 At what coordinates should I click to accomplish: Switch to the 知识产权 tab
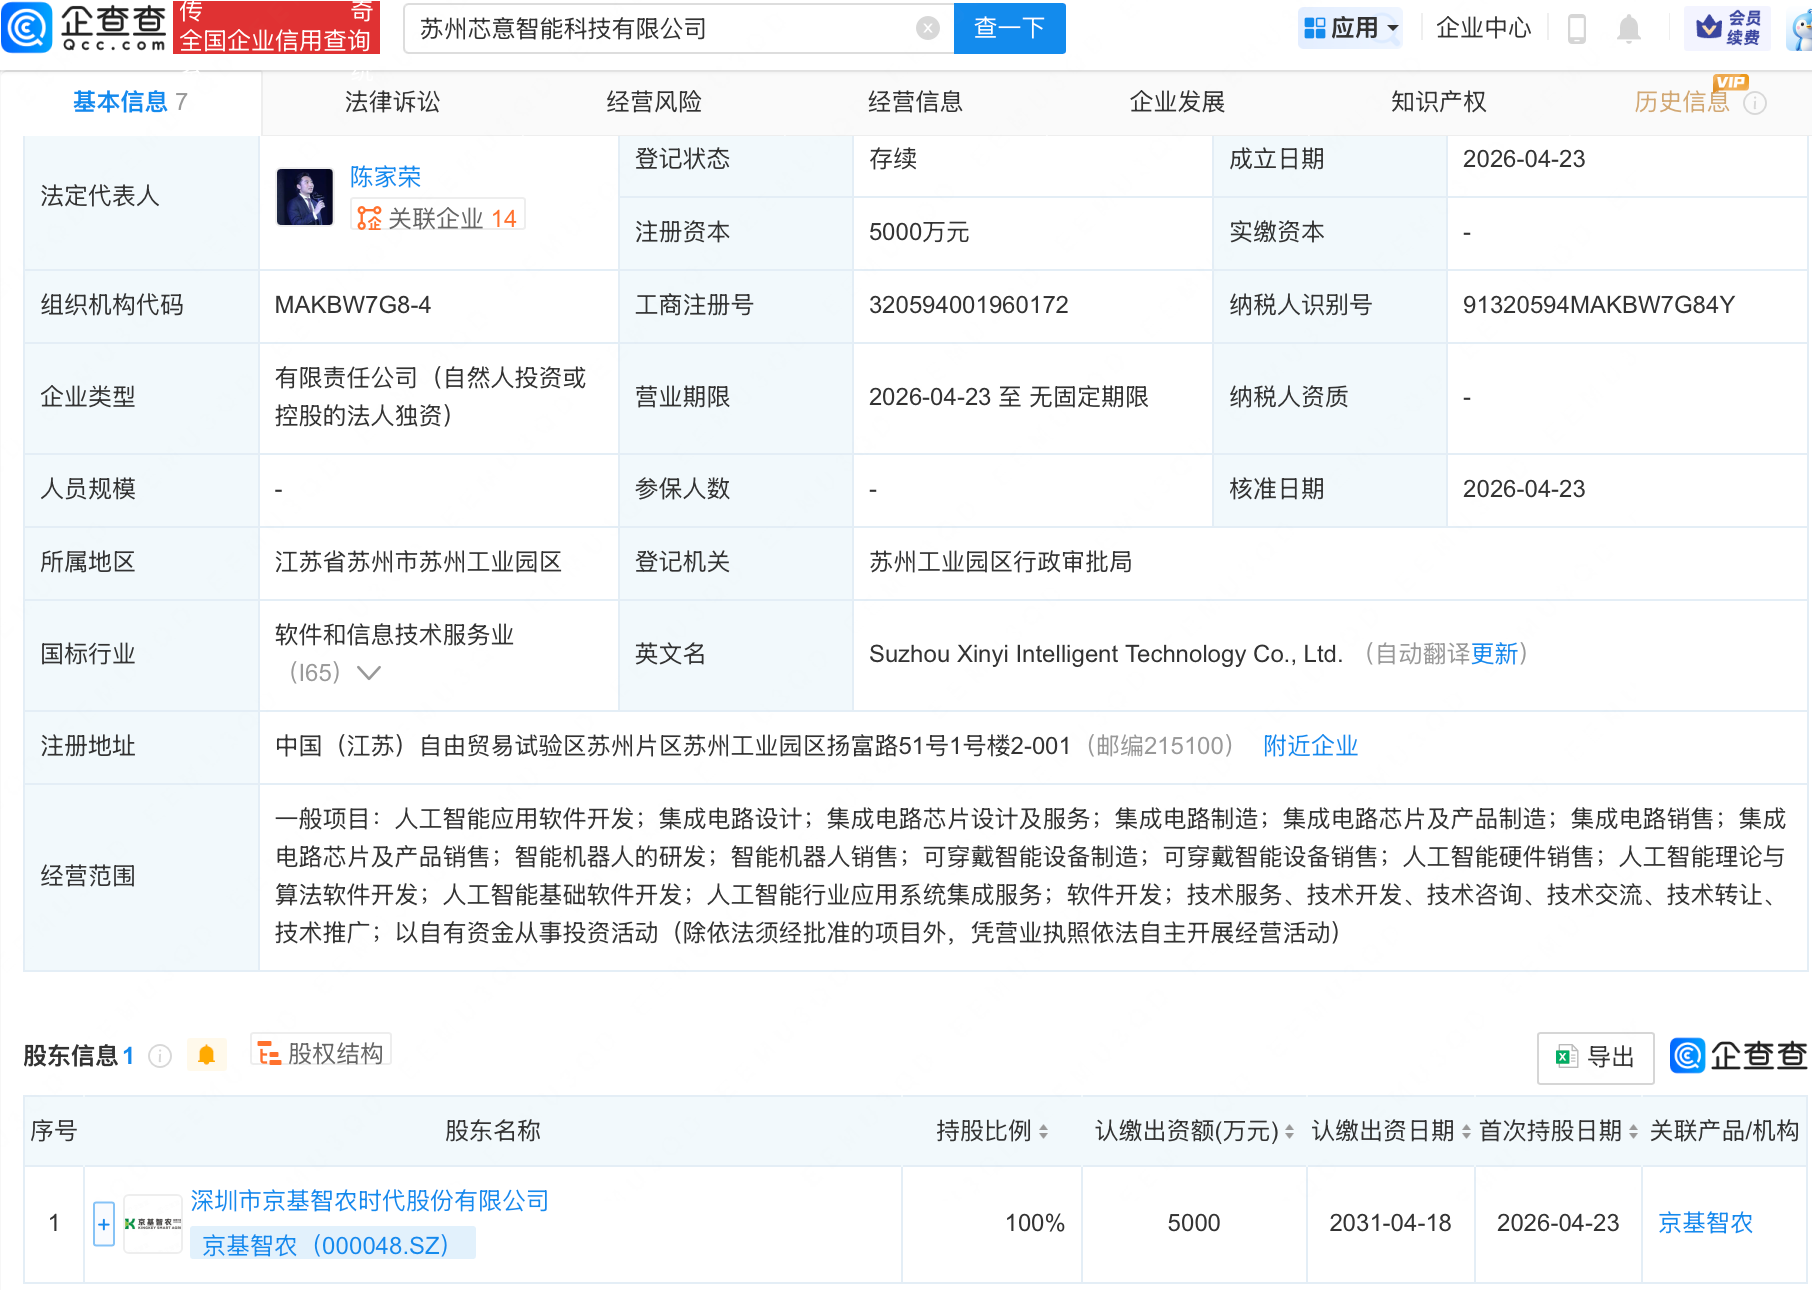(x=1438, y=102)
